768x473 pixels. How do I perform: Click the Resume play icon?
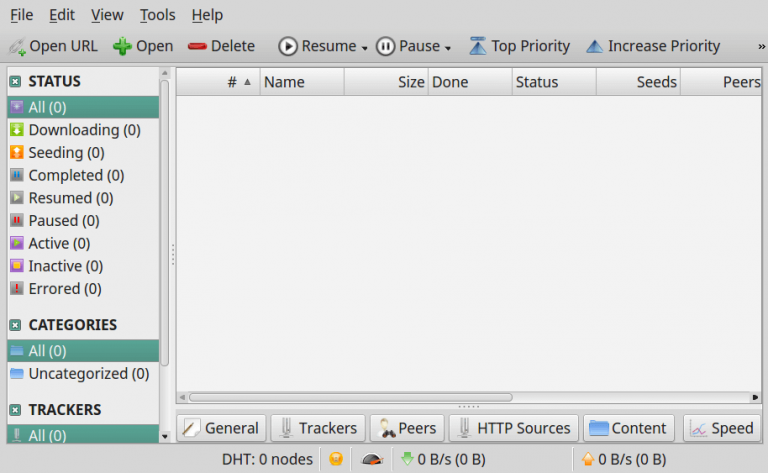tap(288, 47)
